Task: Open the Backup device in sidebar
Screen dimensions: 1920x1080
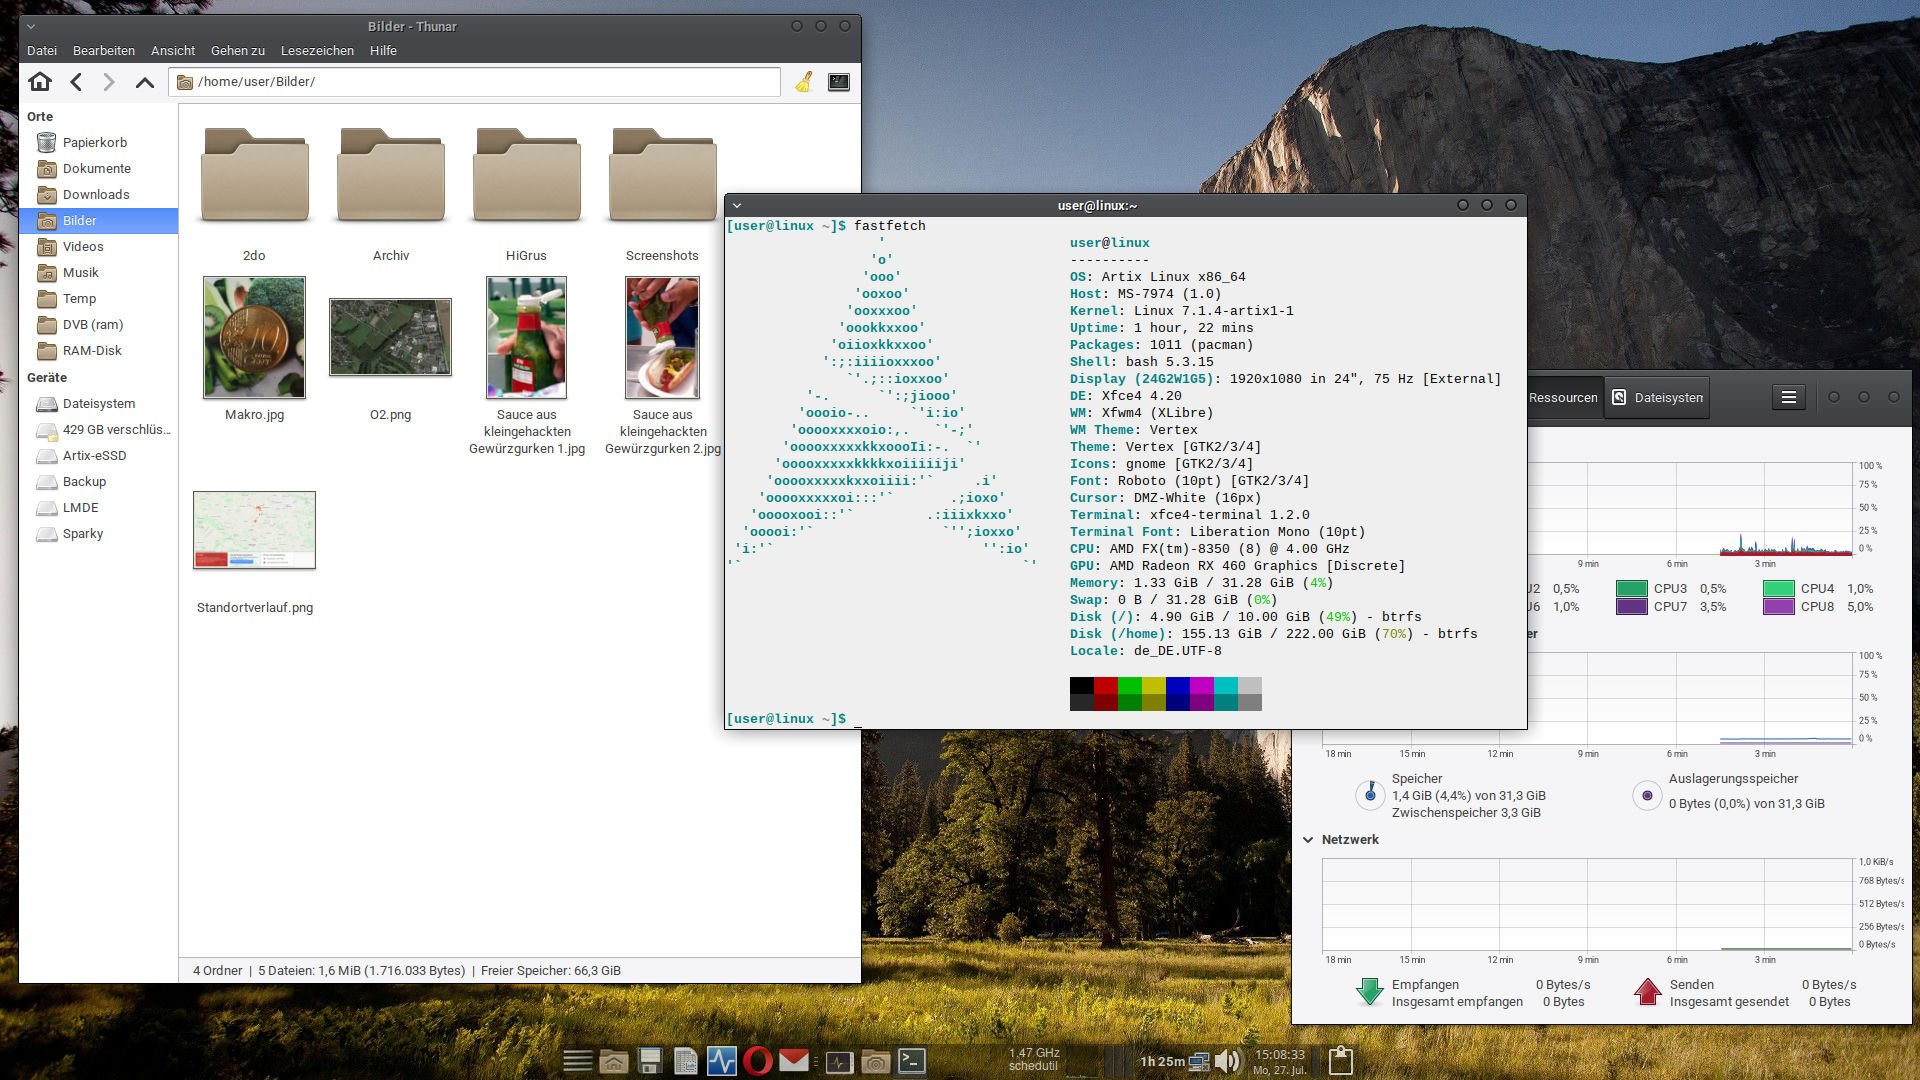Action: pos(98,482)
